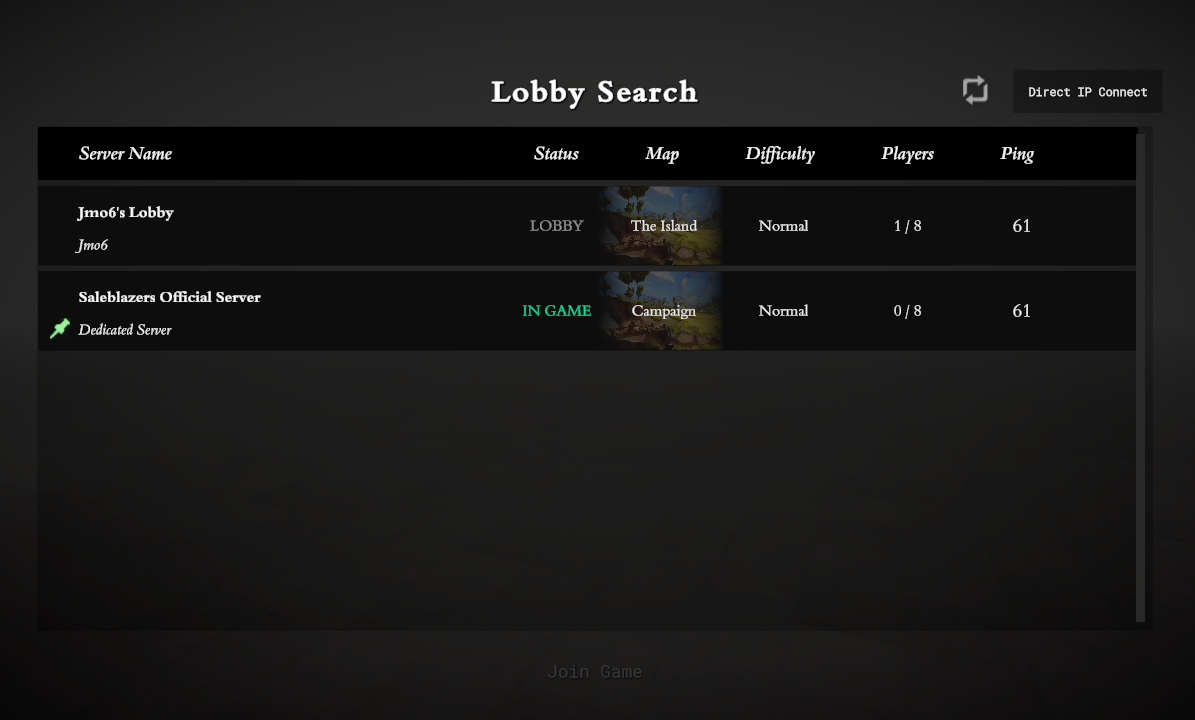The width and height of the screenshot is (1195, 720).
Task: Click the Dedicated Server subtitle text
Action: coord(125,329)
